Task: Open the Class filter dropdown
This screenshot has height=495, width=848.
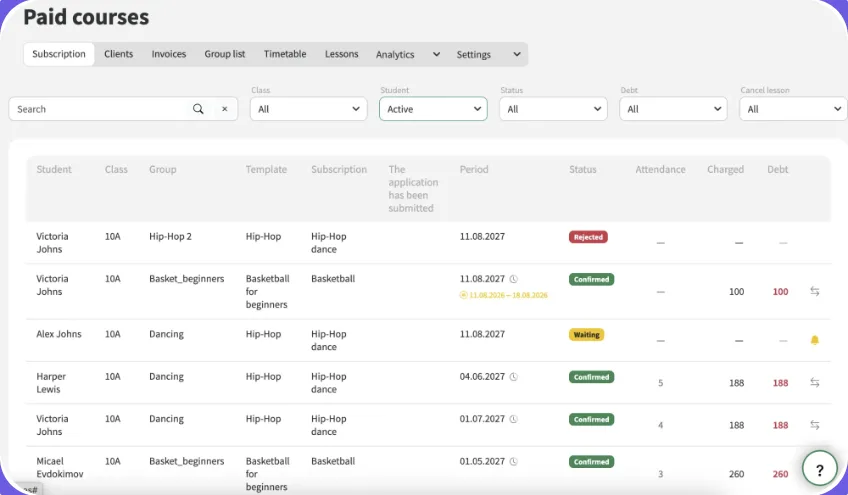Action: coord(308,109)
